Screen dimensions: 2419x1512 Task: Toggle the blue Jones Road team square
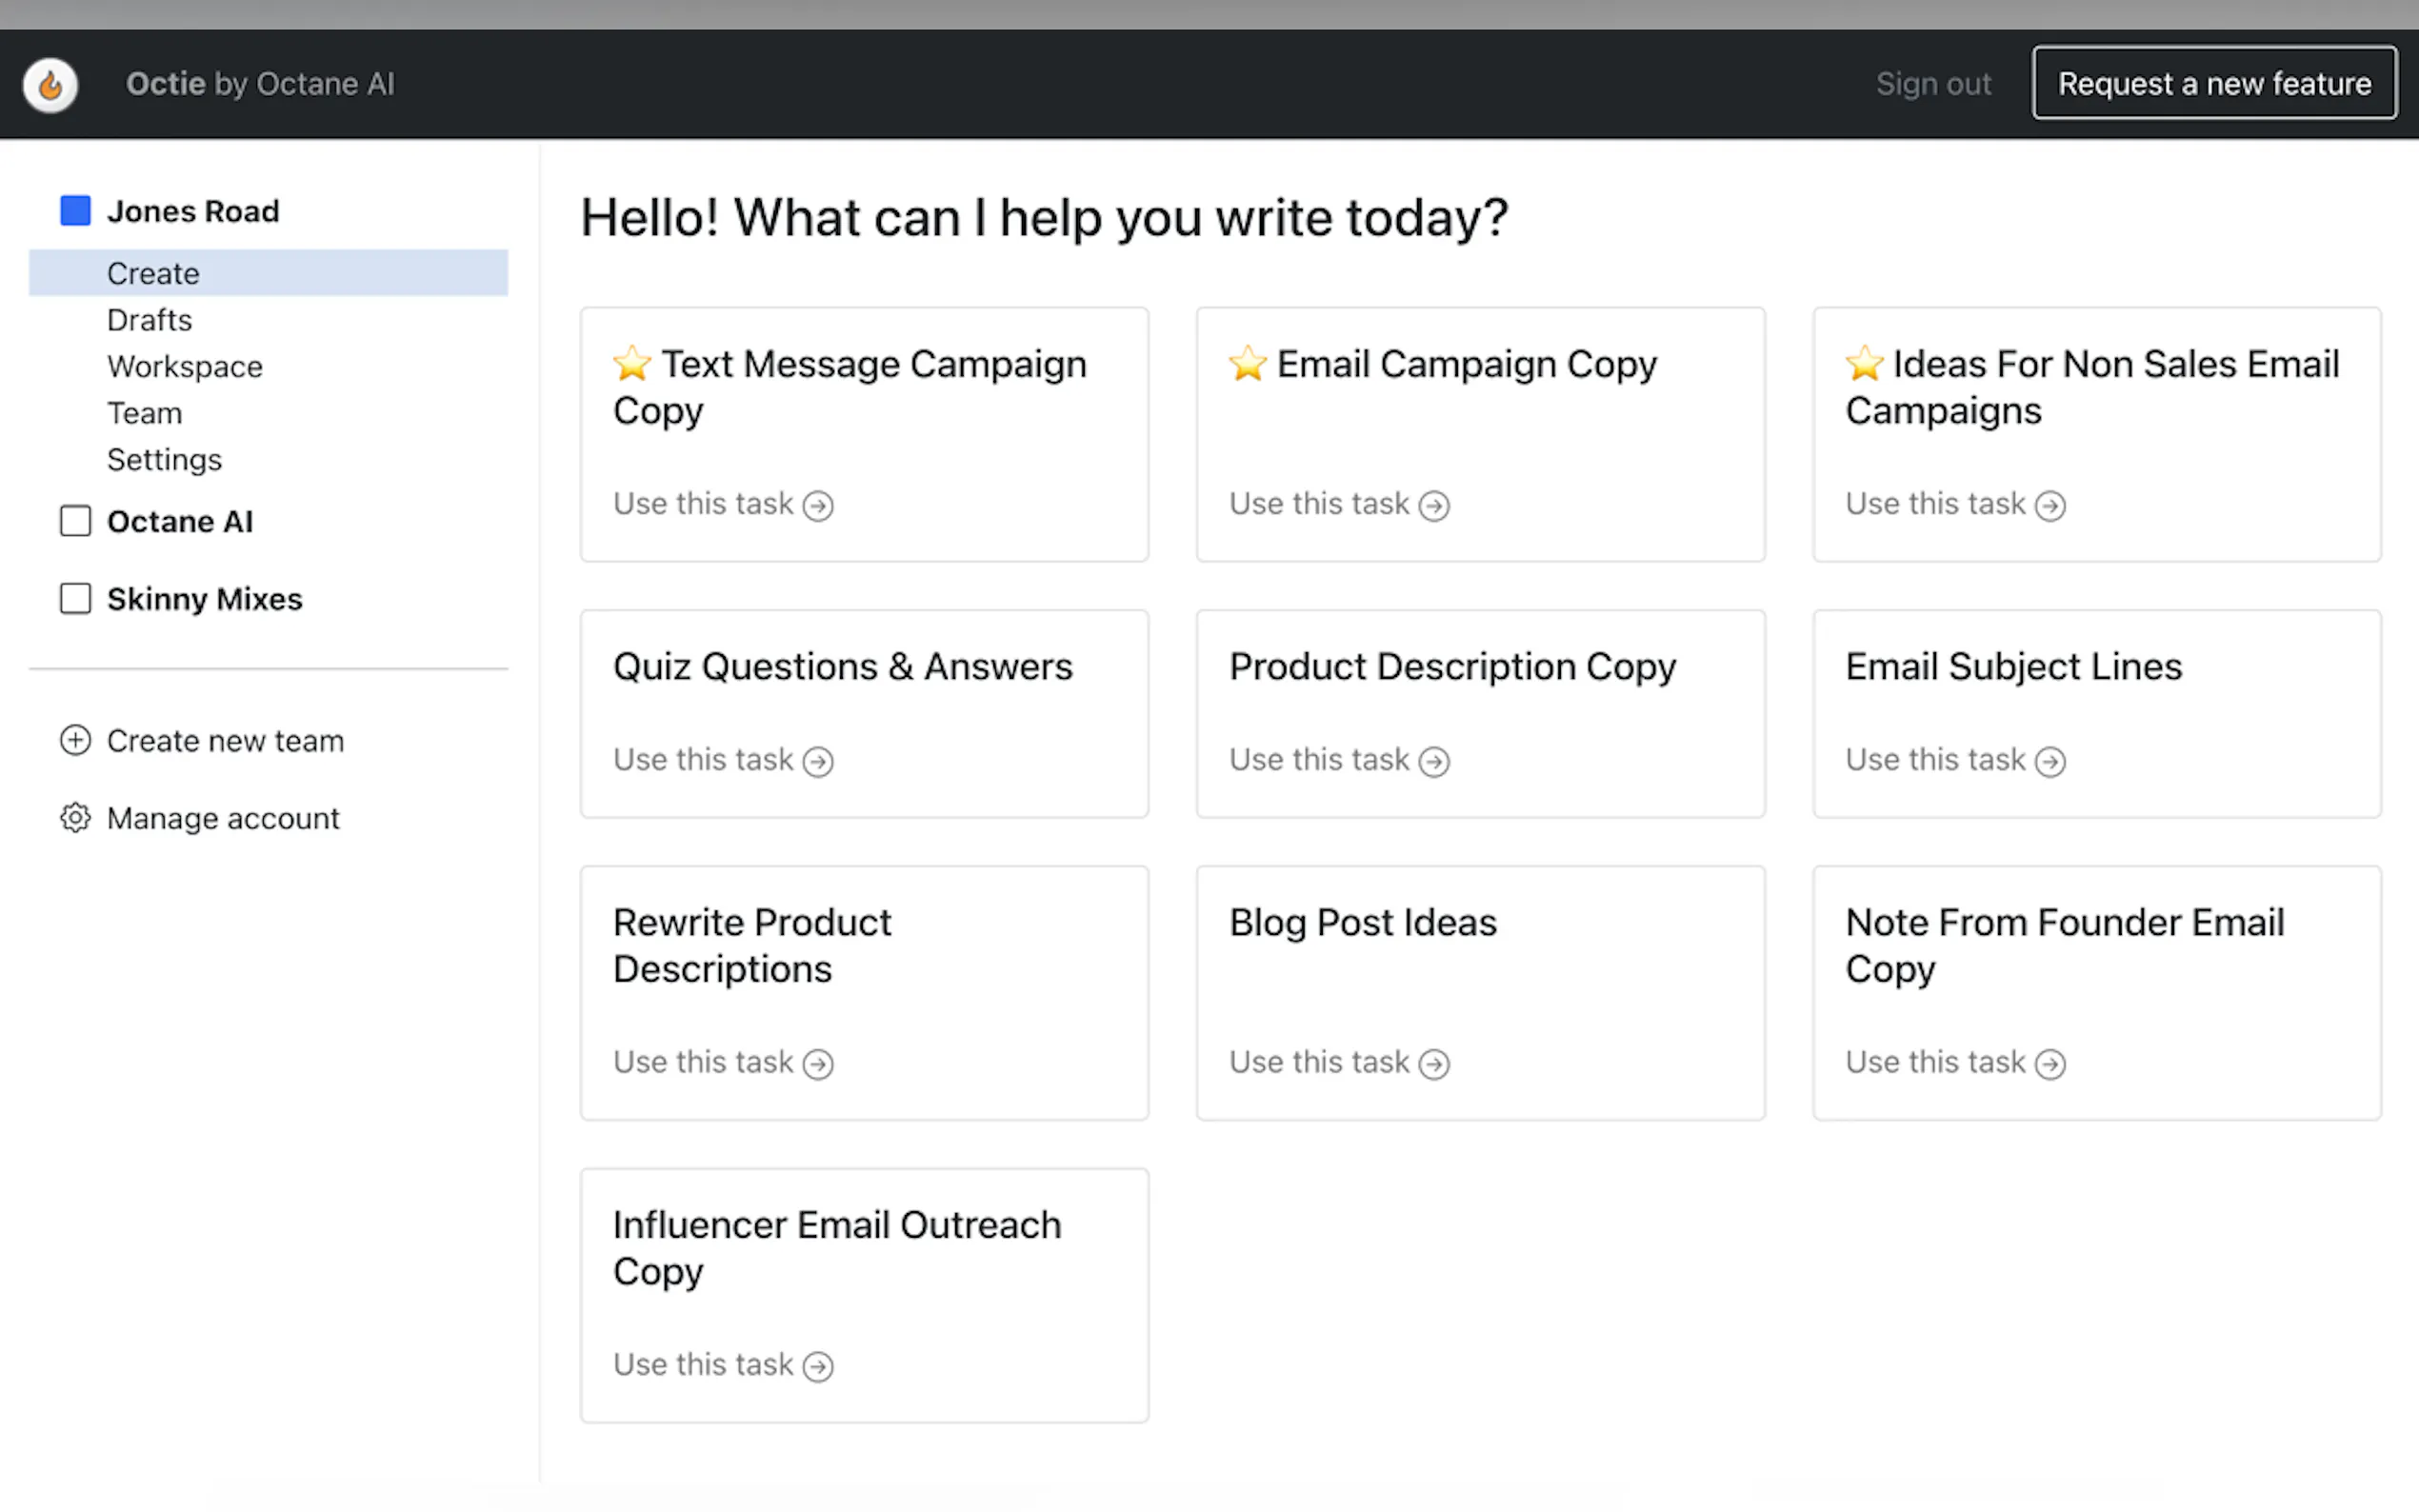75,211
